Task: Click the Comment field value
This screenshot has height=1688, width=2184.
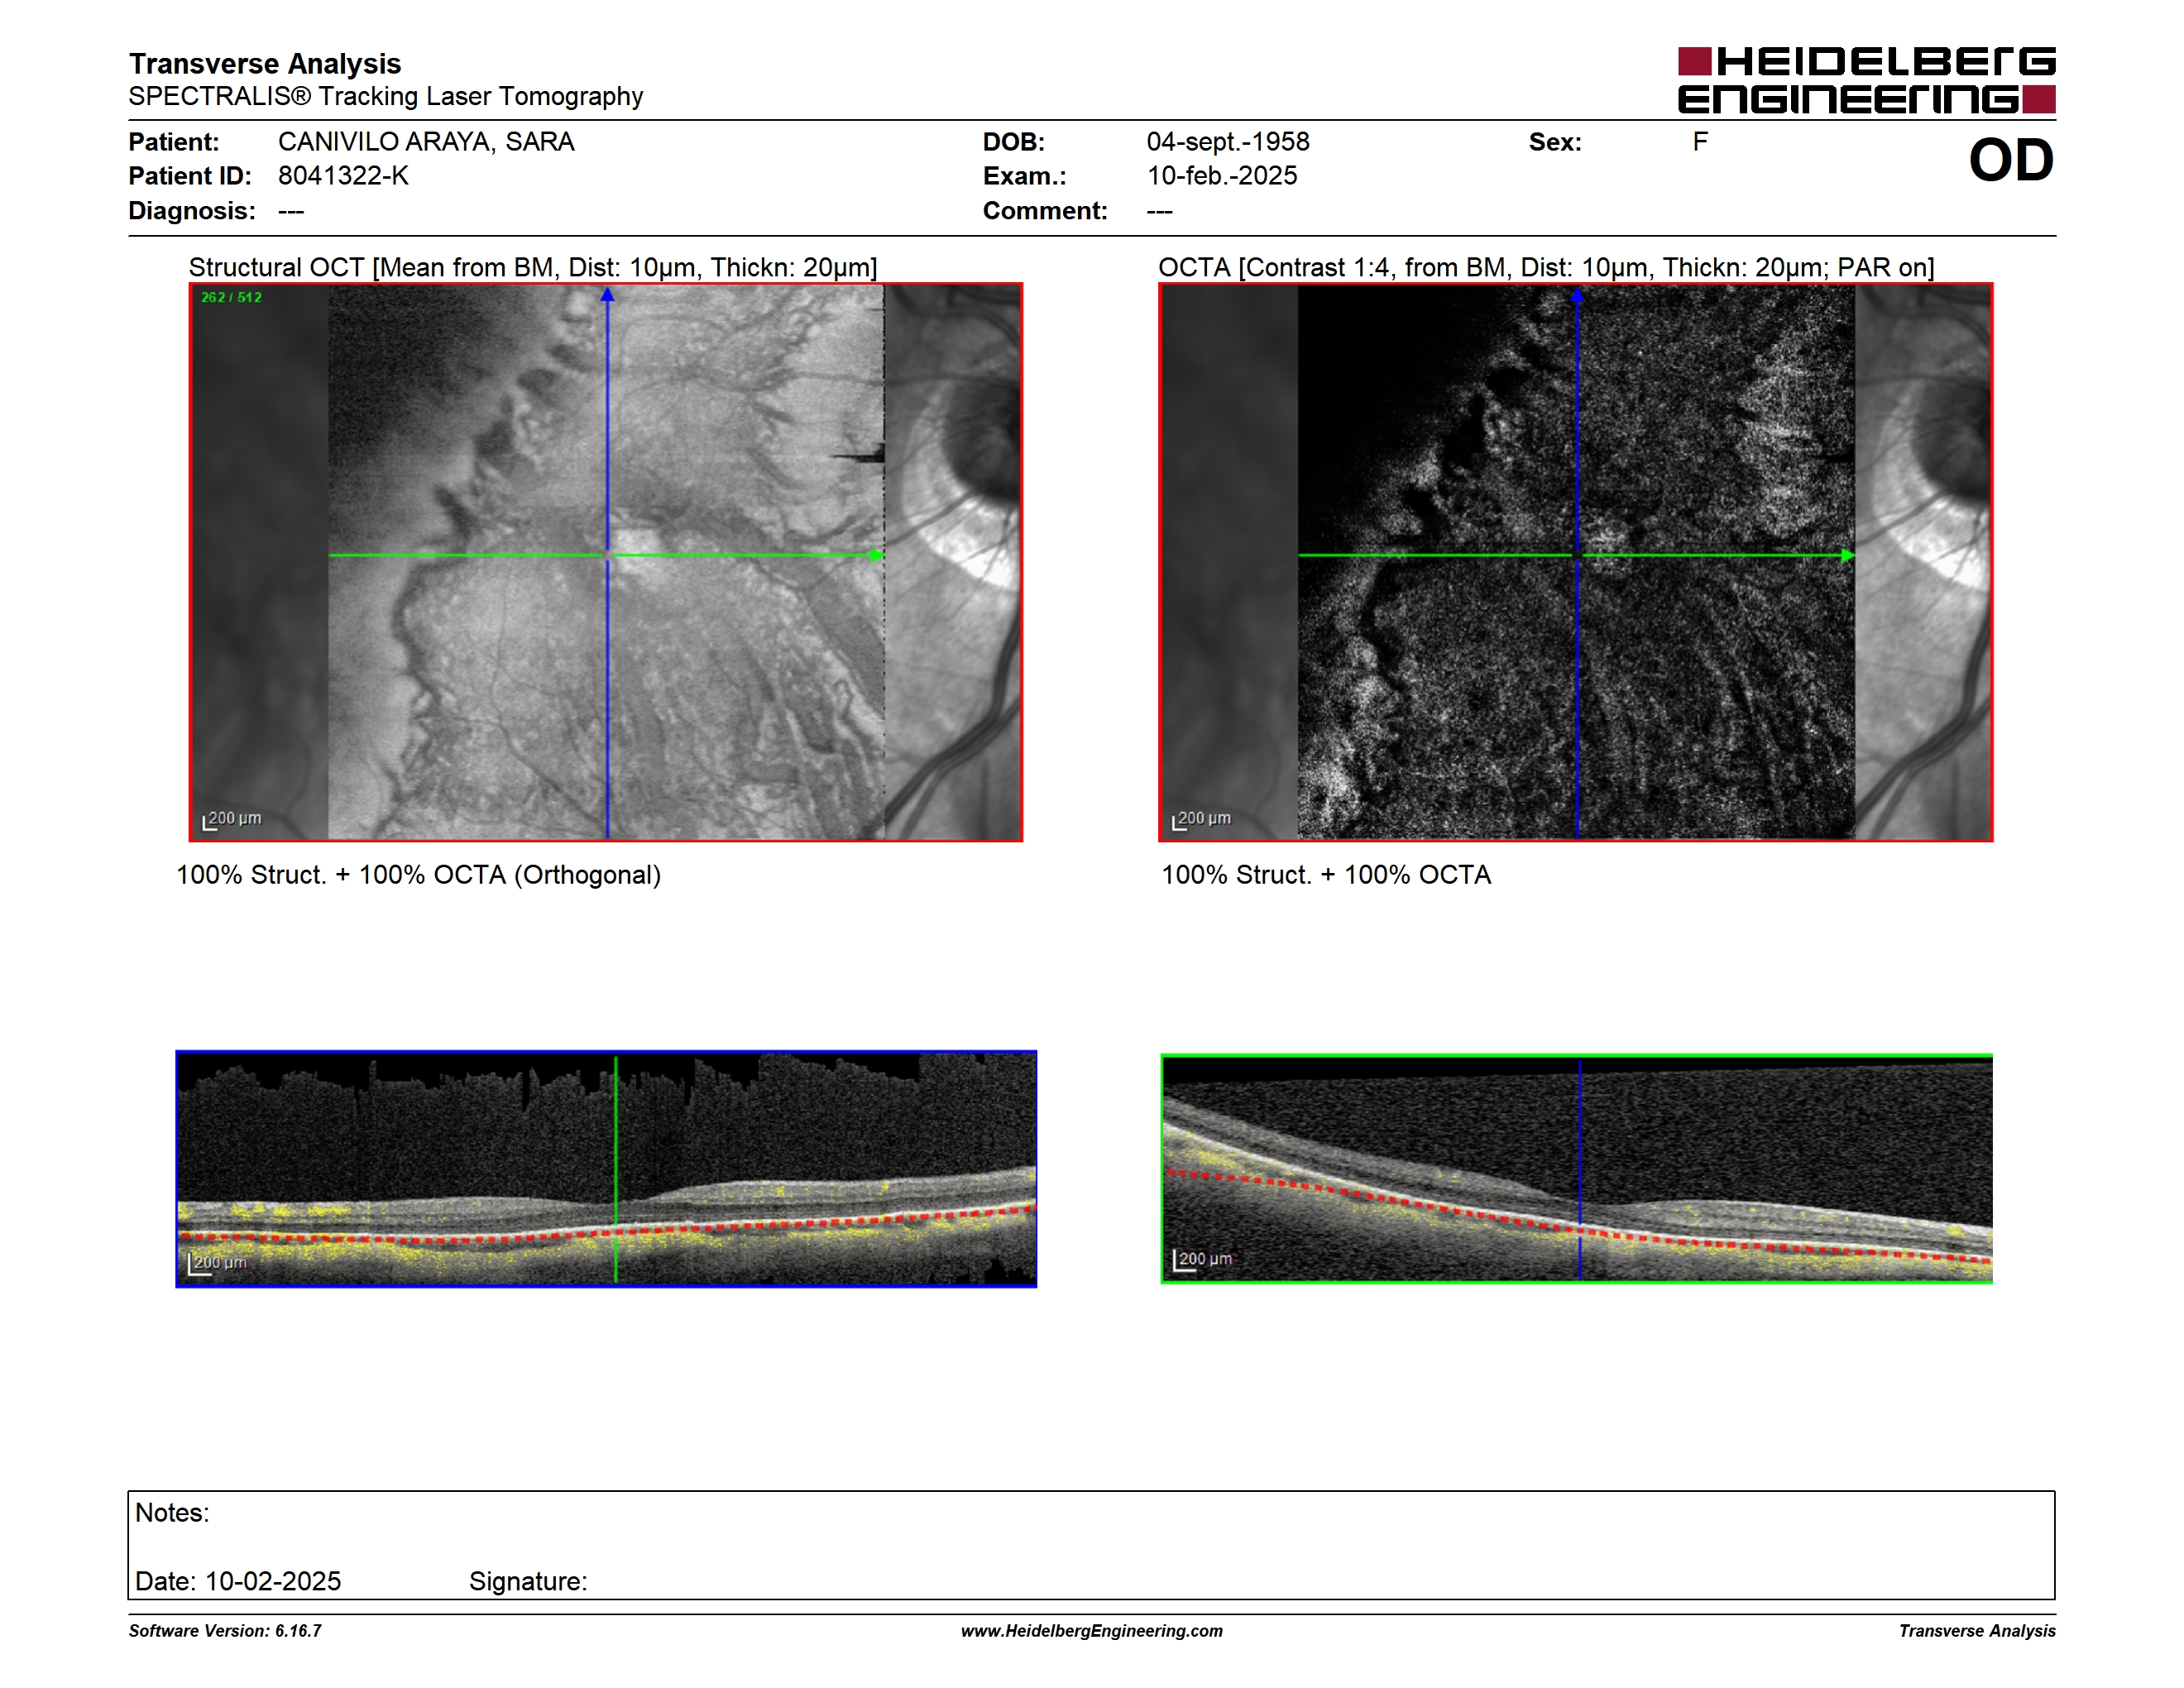Action: pos(1160,211)
